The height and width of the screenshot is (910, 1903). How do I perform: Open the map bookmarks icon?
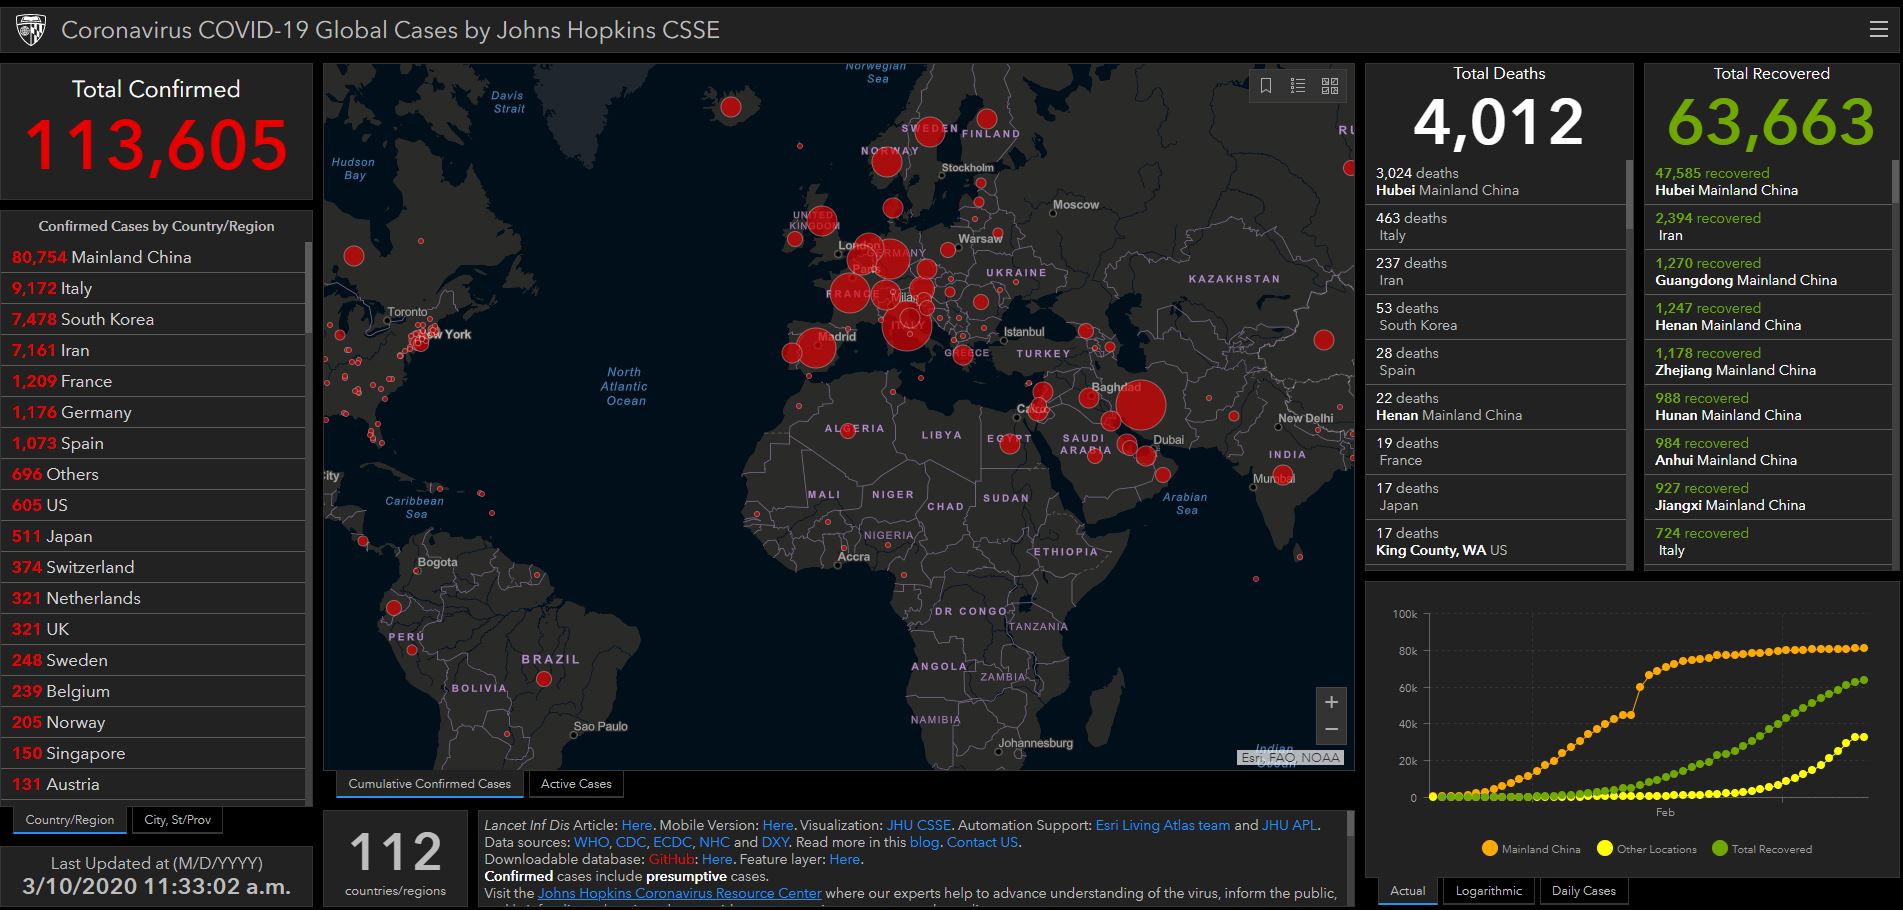(1266, 86)
